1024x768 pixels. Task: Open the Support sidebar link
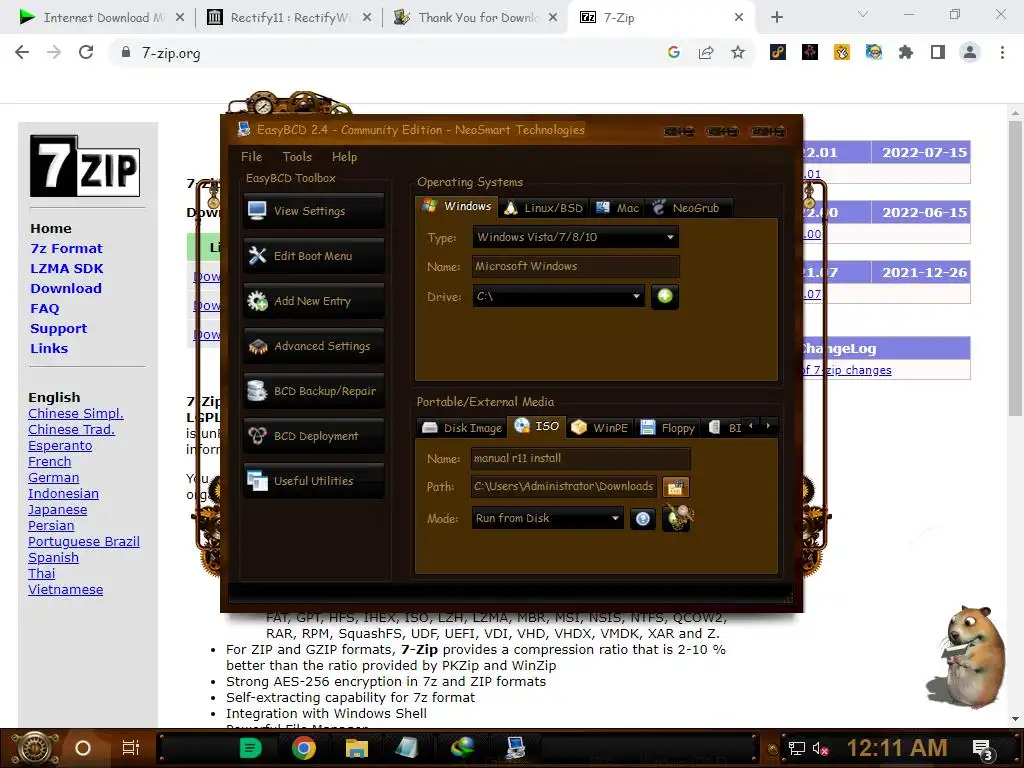(x=59, y=328)
